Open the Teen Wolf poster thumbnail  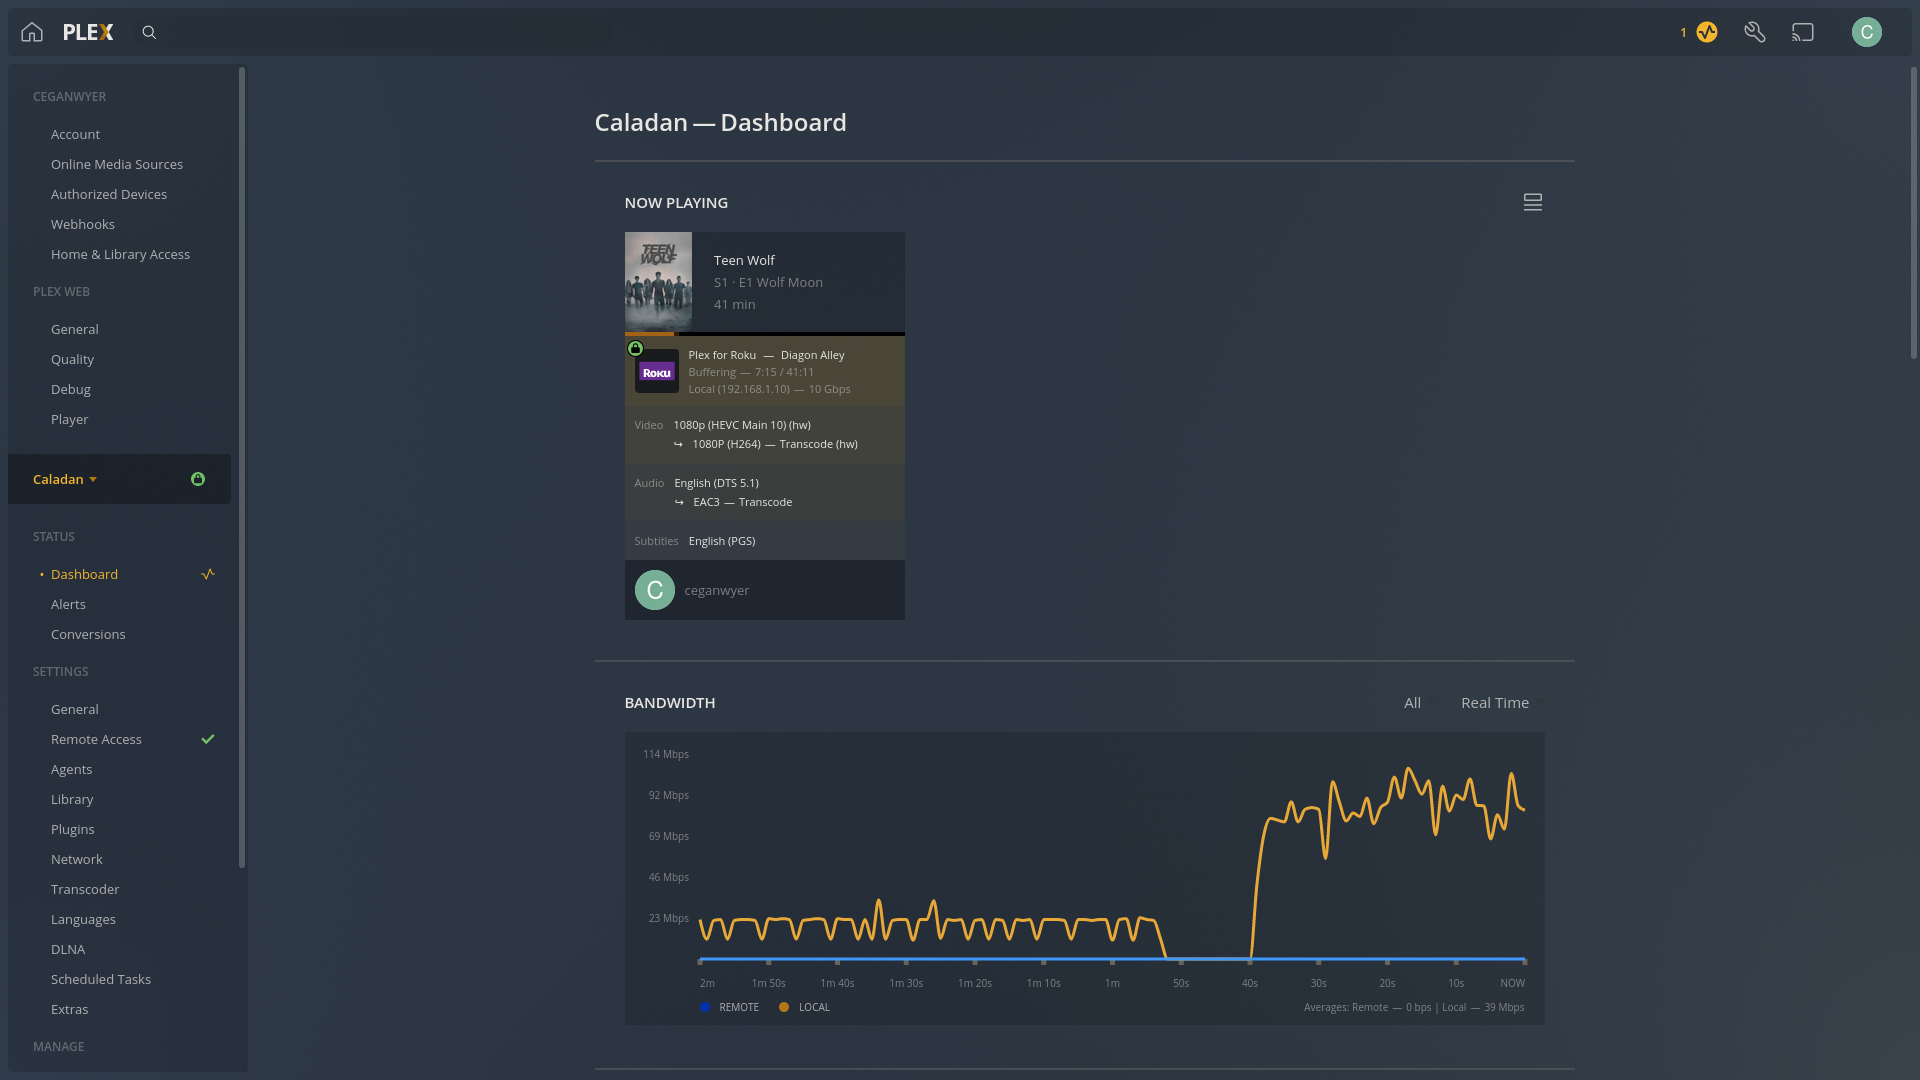[658, 281]
